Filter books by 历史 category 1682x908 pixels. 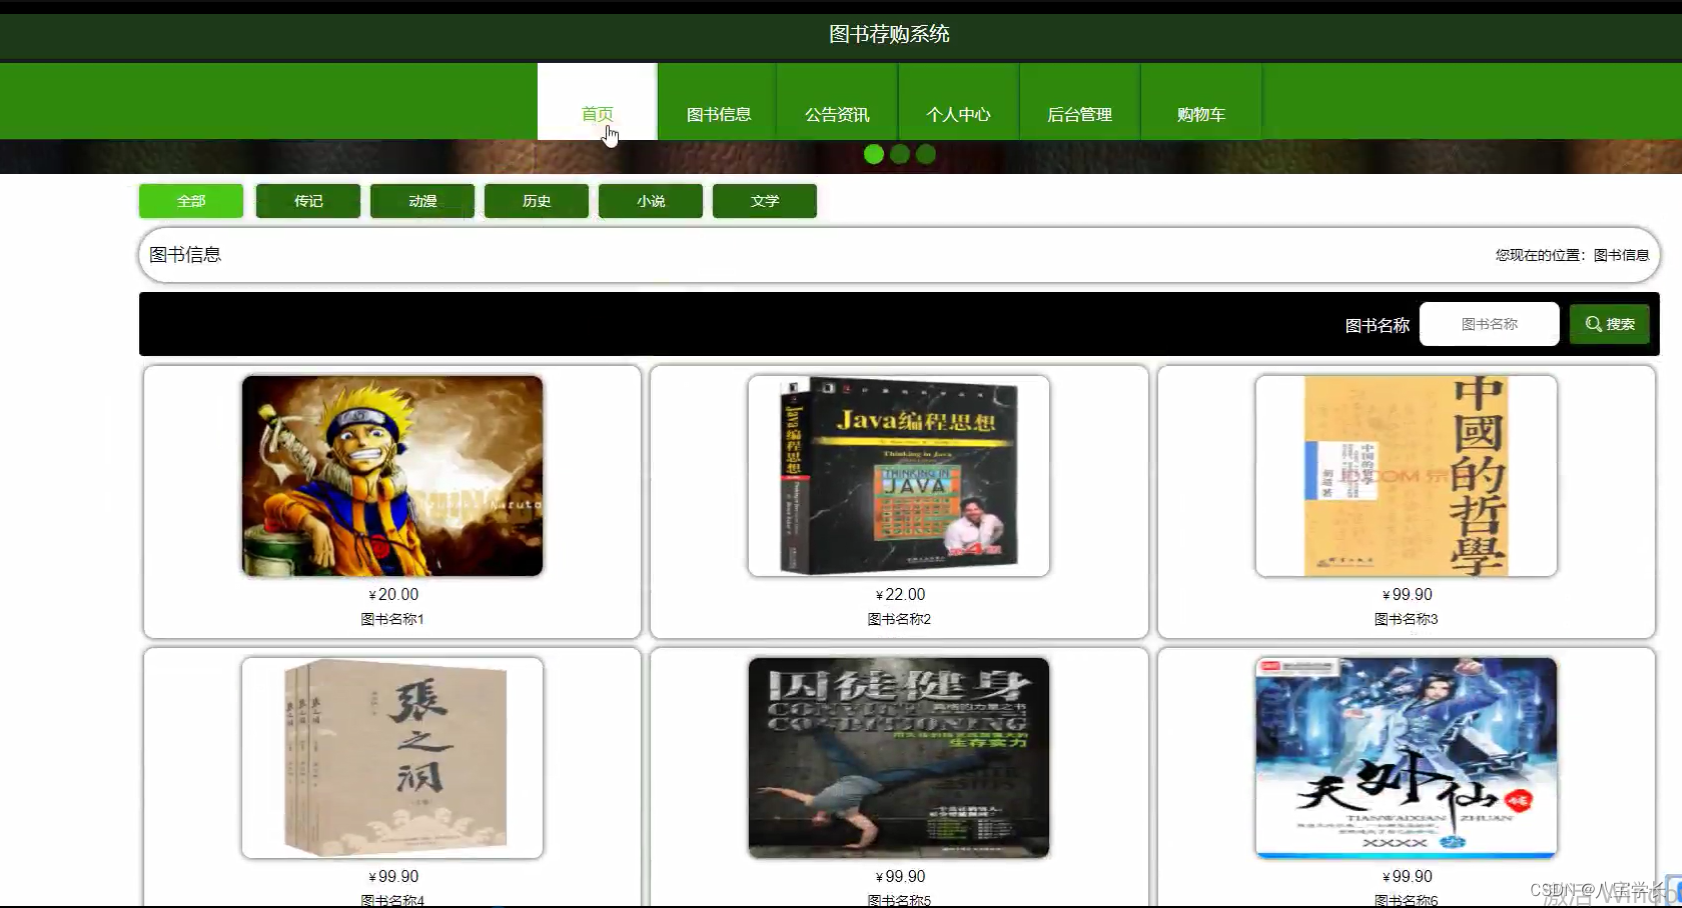pyautogui.click(x=536, y=201)
